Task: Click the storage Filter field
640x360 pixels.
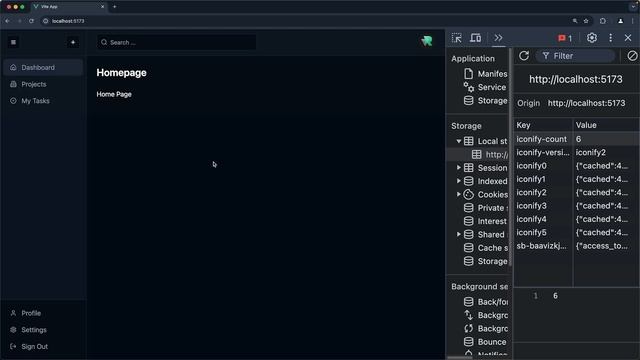Action: pyautogui.click(x=576, y=56)
